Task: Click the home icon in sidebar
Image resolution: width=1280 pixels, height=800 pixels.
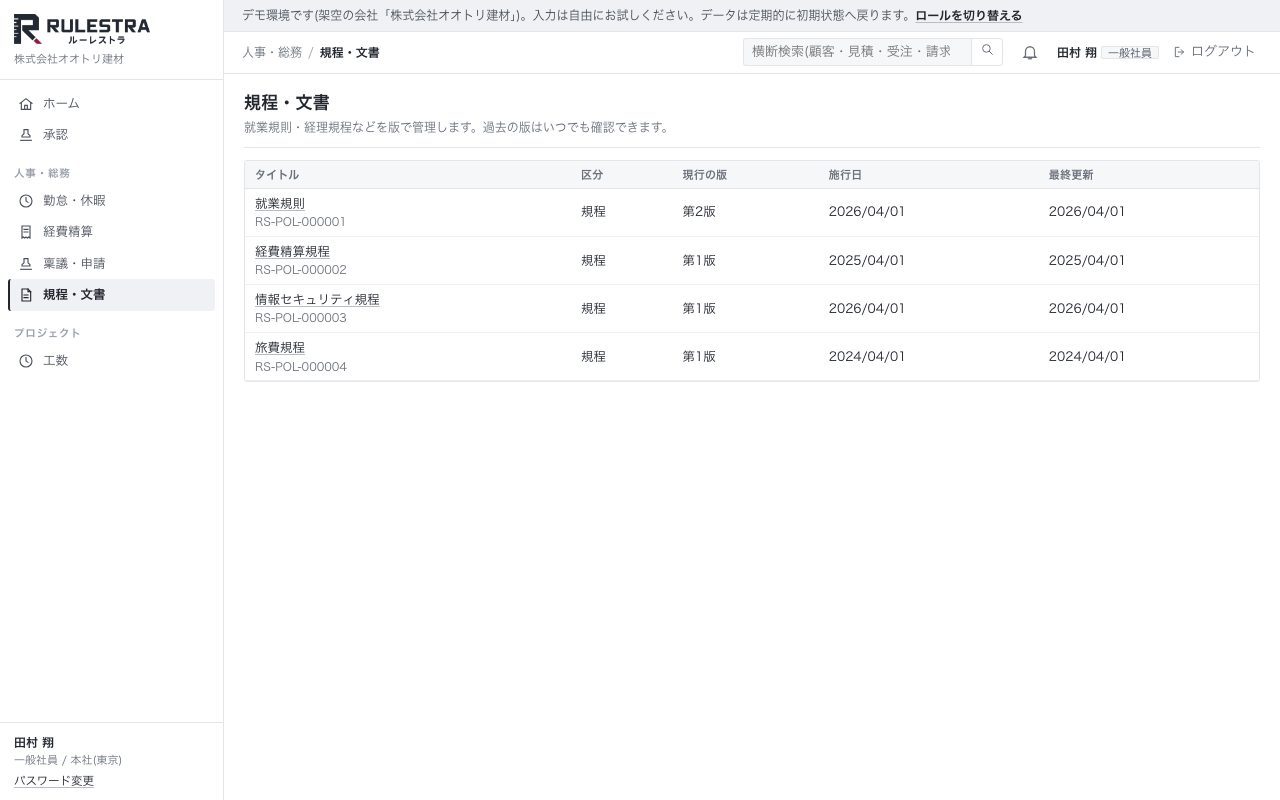Action: click(x=26, y=104)
